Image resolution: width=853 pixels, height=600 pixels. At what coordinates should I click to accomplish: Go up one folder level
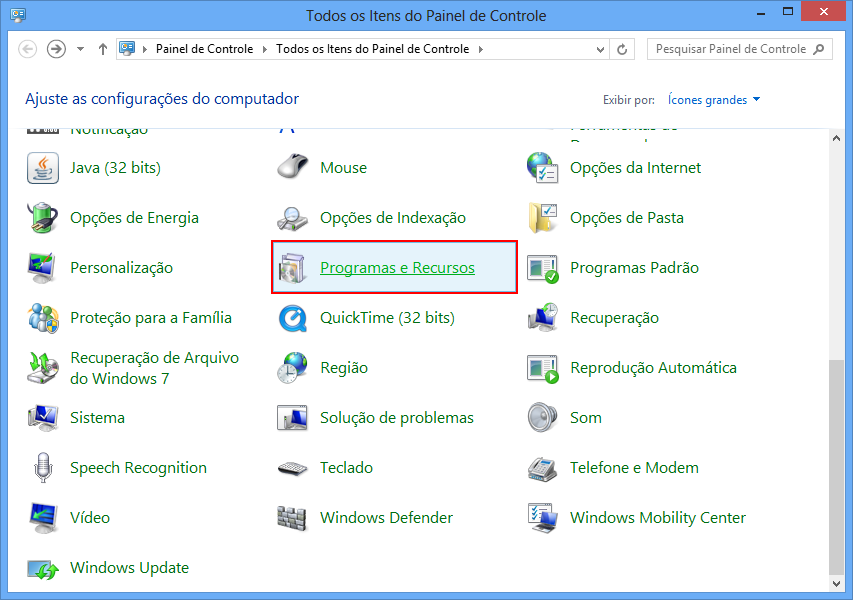[103, 49]
